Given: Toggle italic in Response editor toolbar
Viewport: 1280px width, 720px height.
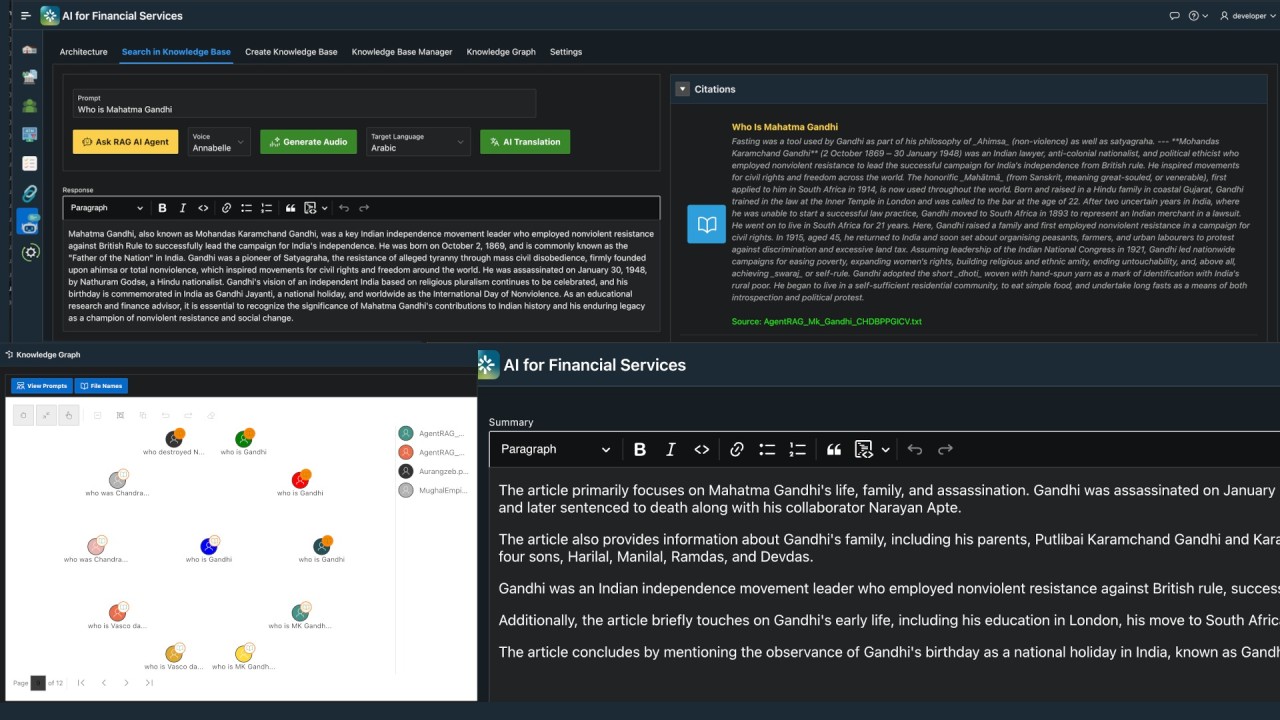Looking at the screenshot, I should pos(182,208).
